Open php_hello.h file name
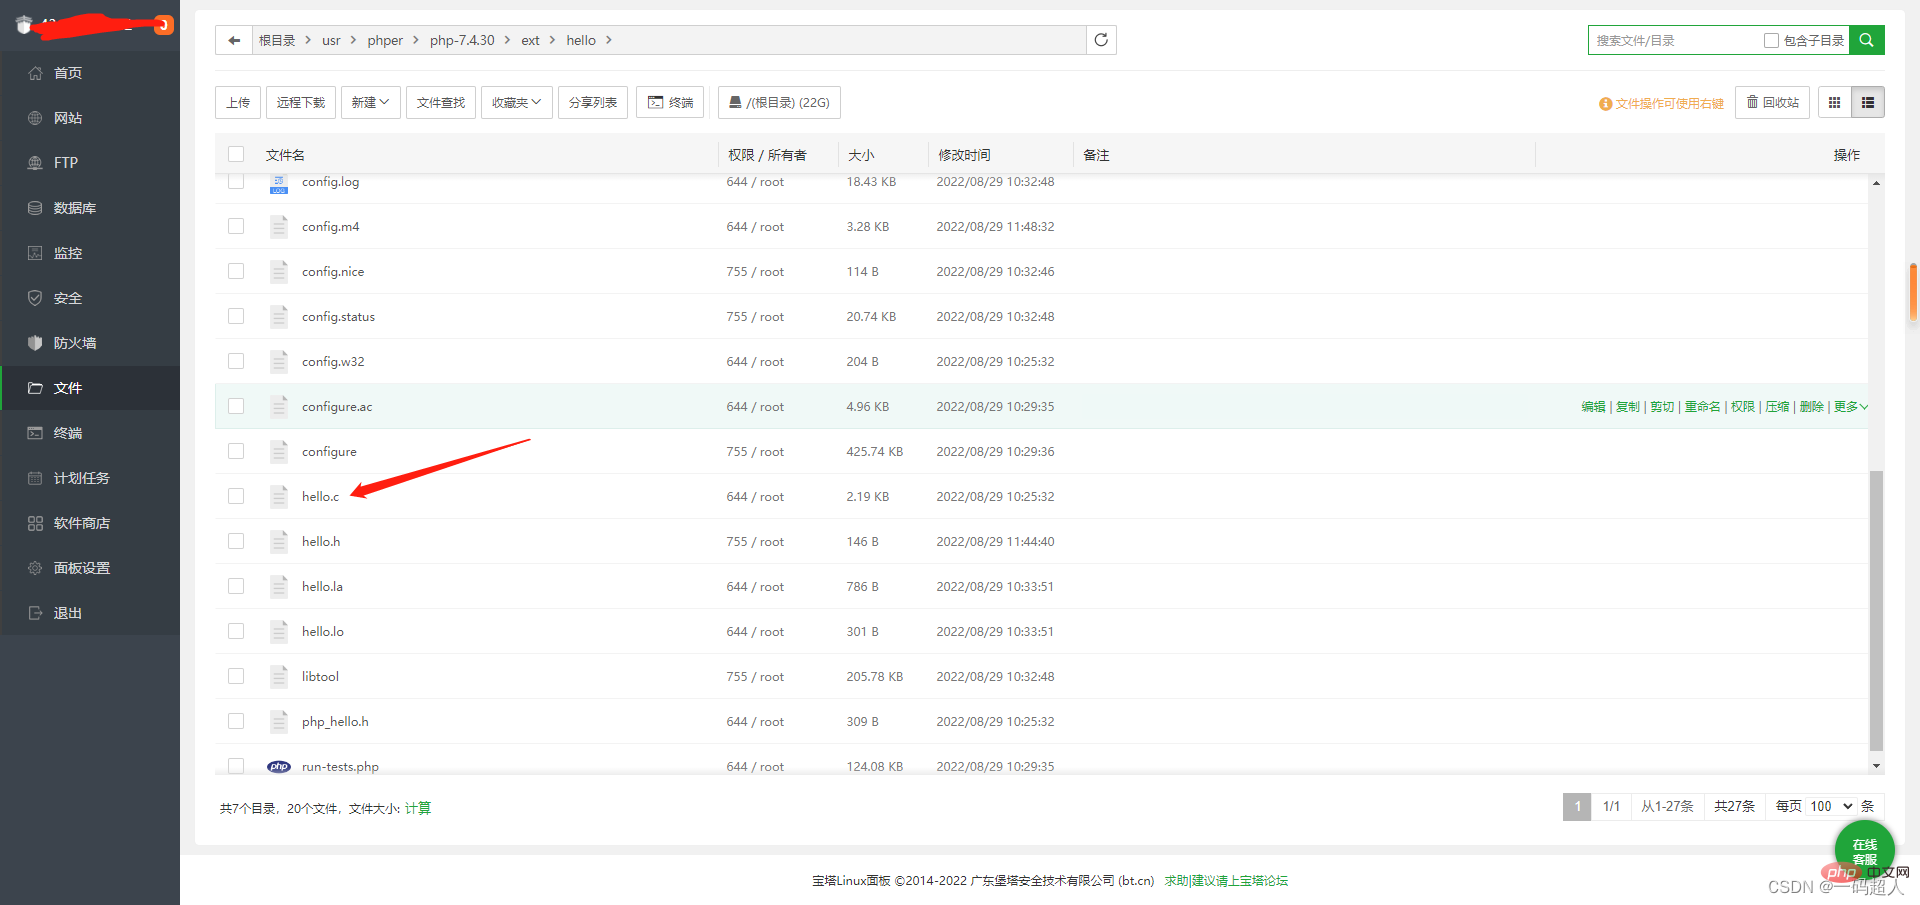 click(335, 721)
